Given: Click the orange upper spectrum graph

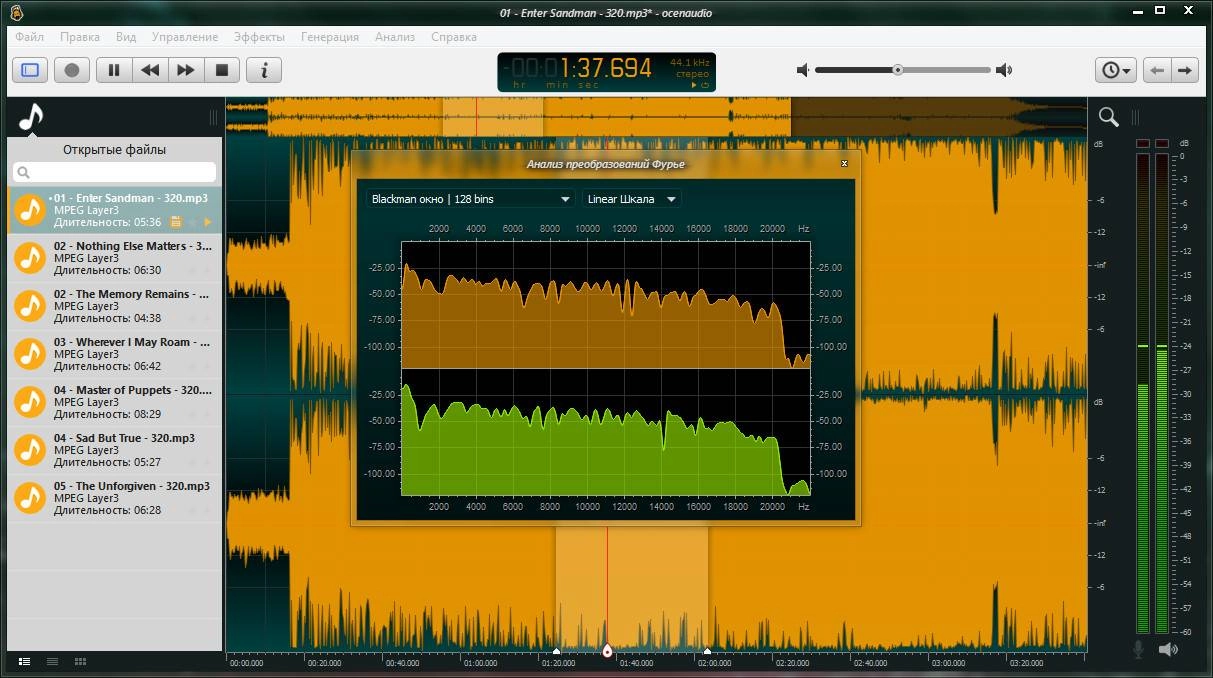Looking at the screenshot, I should [x=606, y=304].
